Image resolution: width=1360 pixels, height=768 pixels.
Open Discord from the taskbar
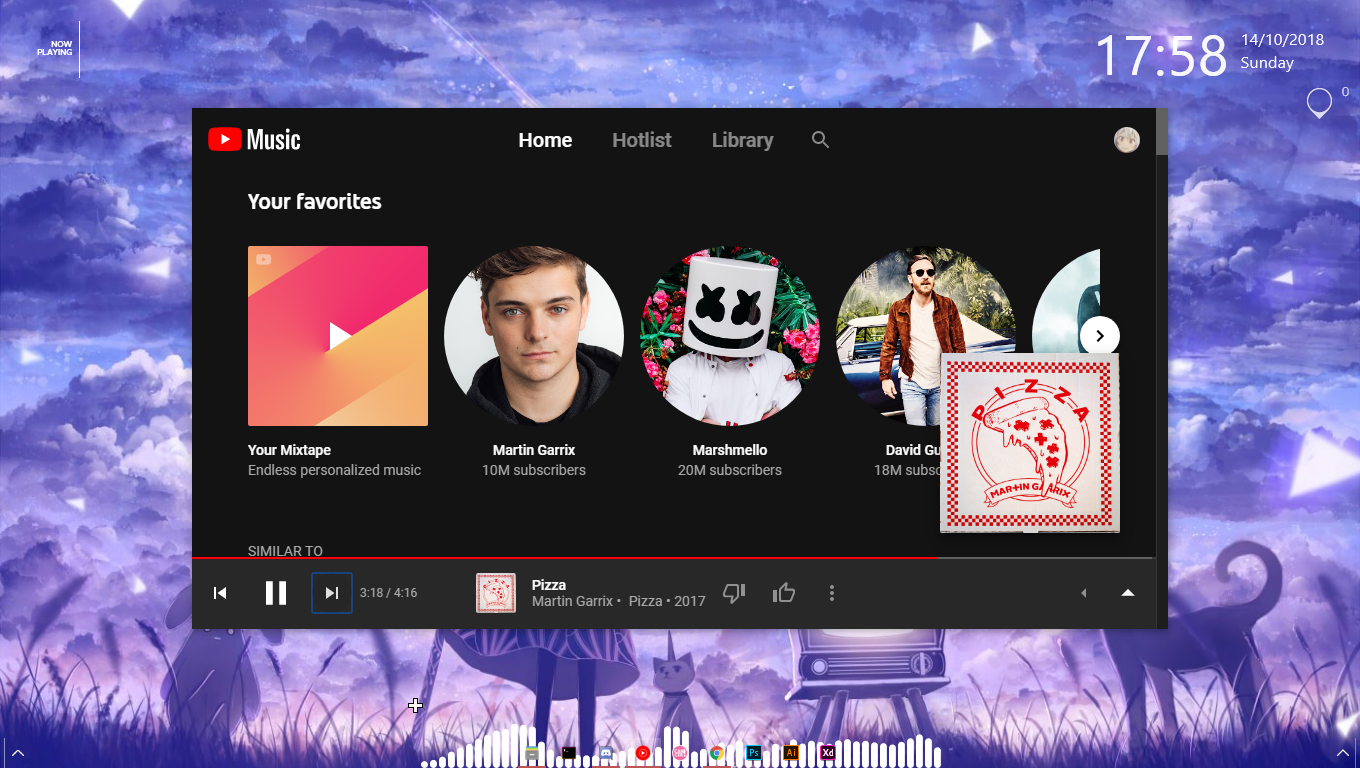(x=605, y=752)
